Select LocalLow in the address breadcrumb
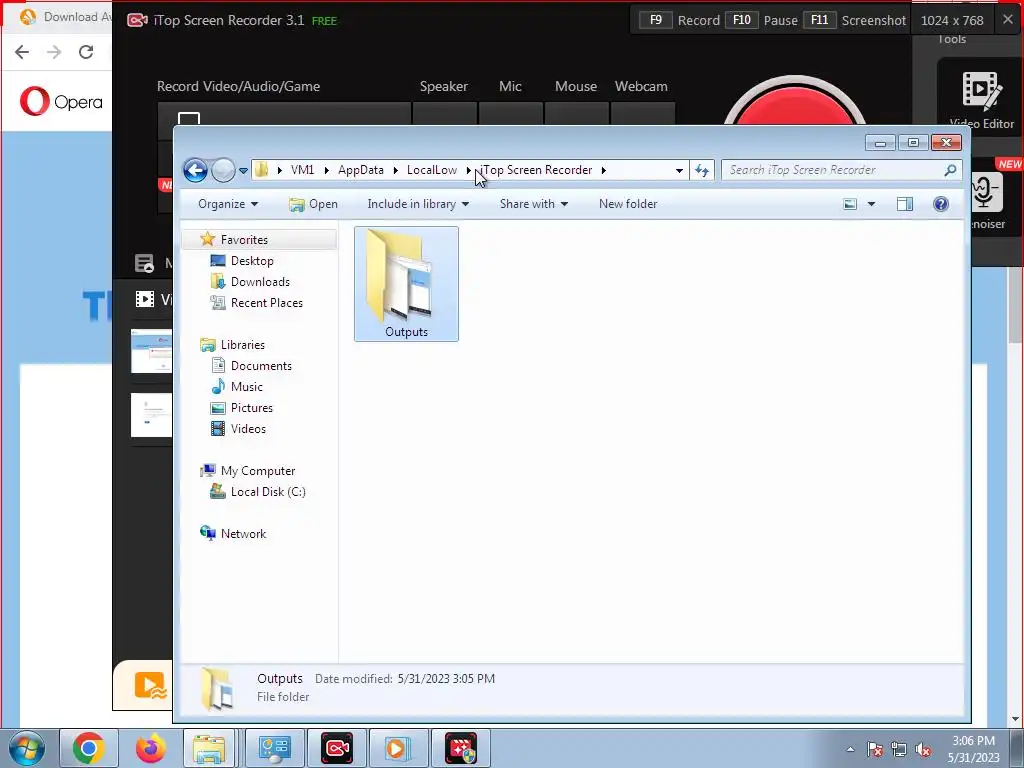This screenshot has height=768, width=1024. (432, 170)
